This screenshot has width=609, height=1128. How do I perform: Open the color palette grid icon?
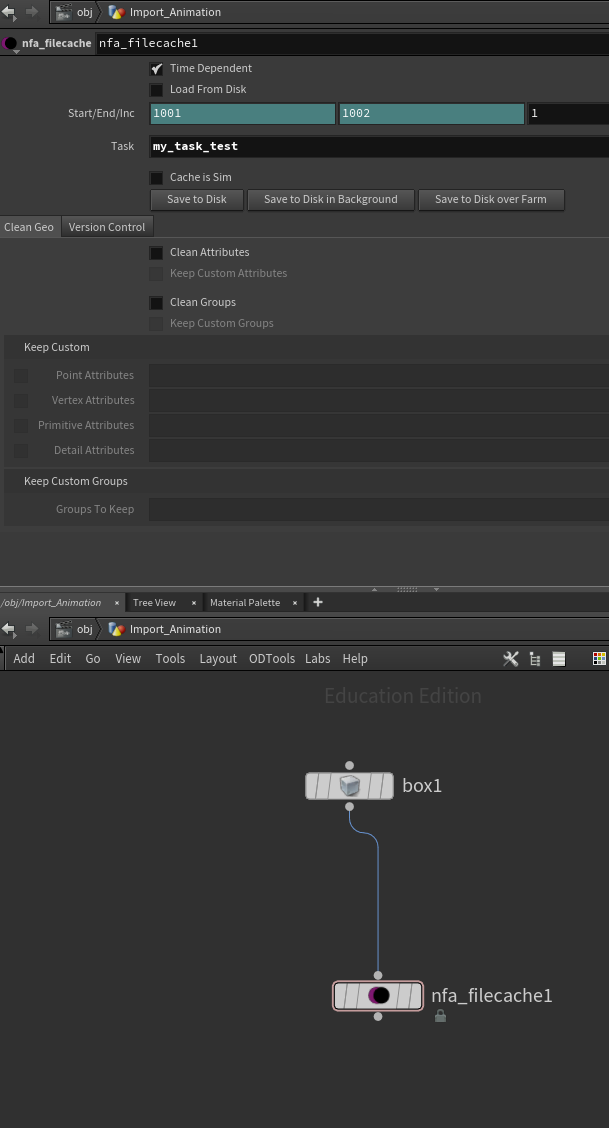pyautogui.click(x=599, y=659)
